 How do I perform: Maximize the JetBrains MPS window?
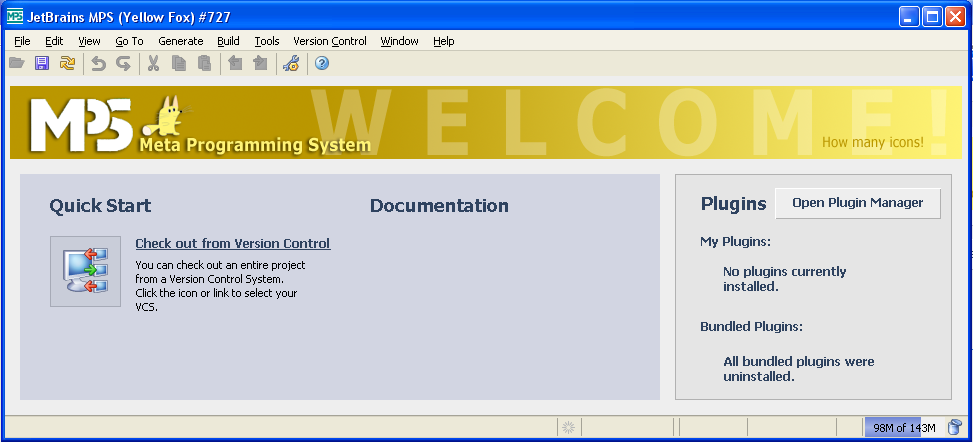click(932, 17)
